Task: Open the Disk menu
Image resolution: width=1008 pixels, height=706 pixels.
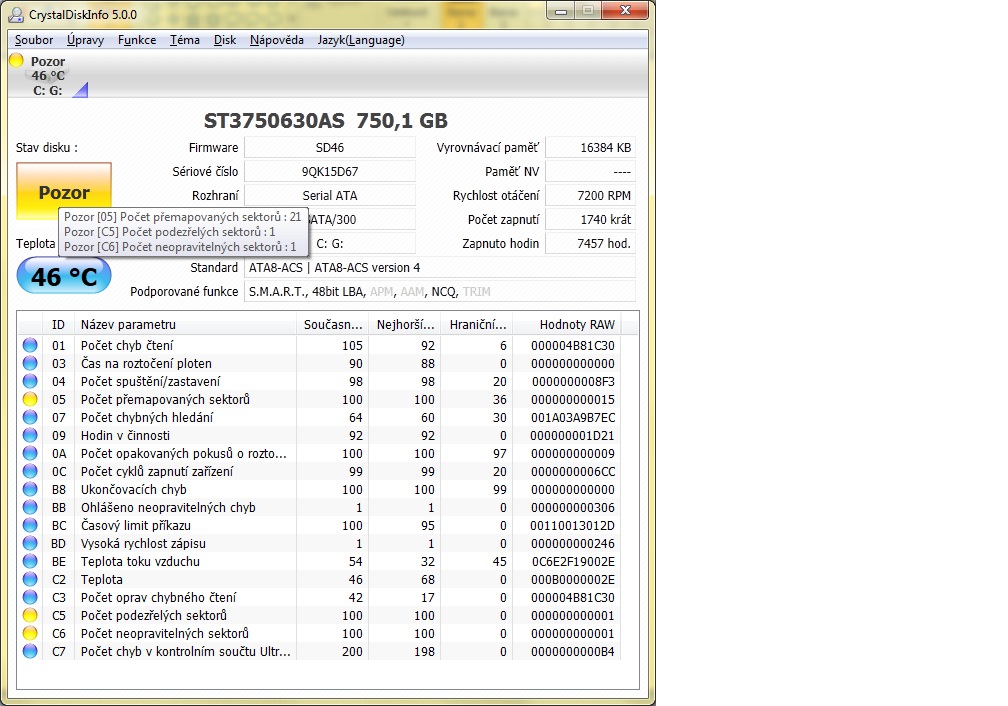Action: coord(225,40)
